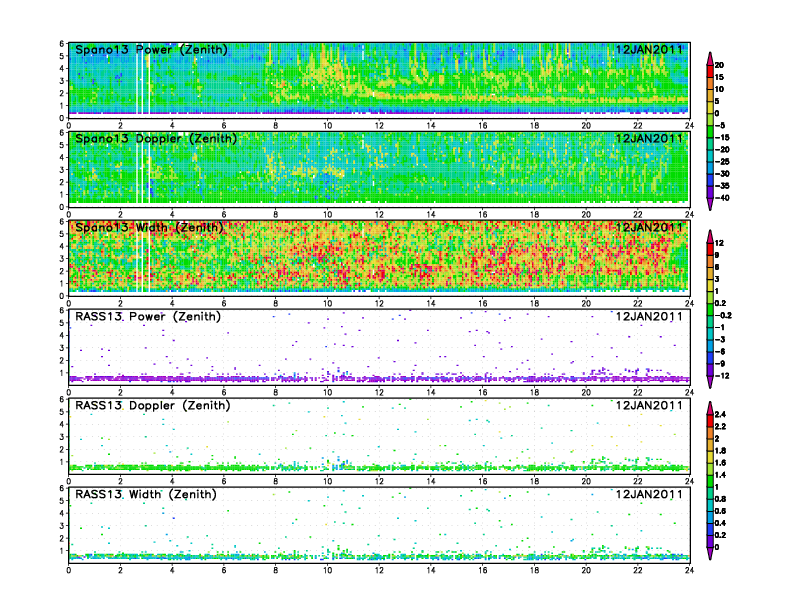Click hour 24 tick below RASS13 Width panel
The height and width of the screenshot is (612, 792).
tap(689, 570)
